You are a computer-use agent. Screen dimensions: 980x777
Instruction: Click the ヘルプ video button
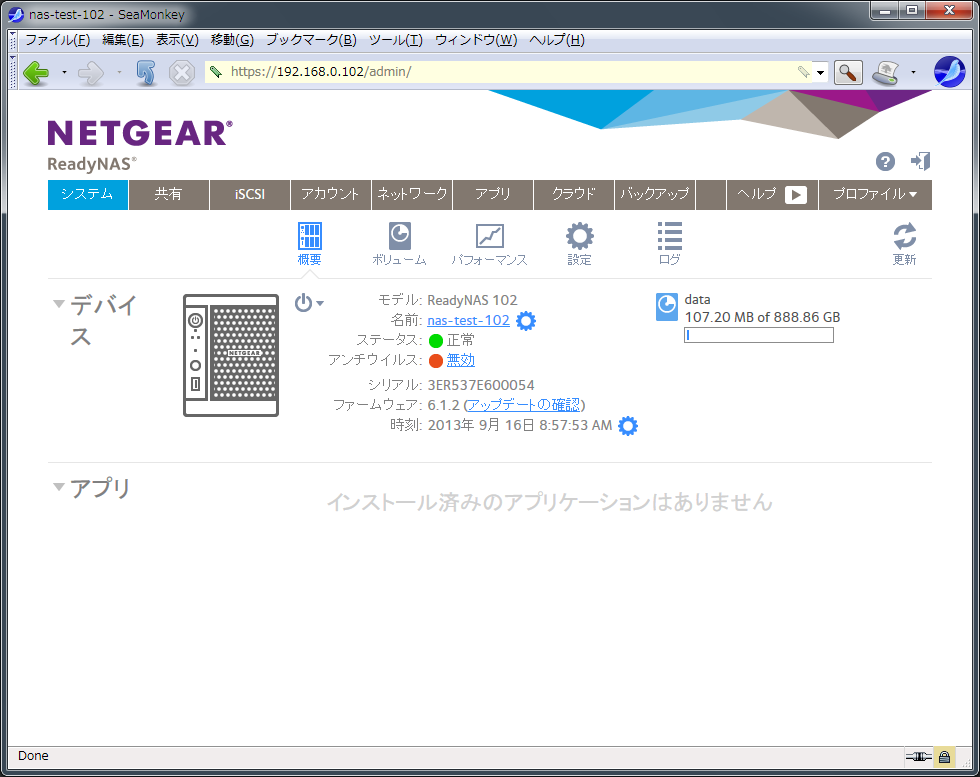(772, 194)
